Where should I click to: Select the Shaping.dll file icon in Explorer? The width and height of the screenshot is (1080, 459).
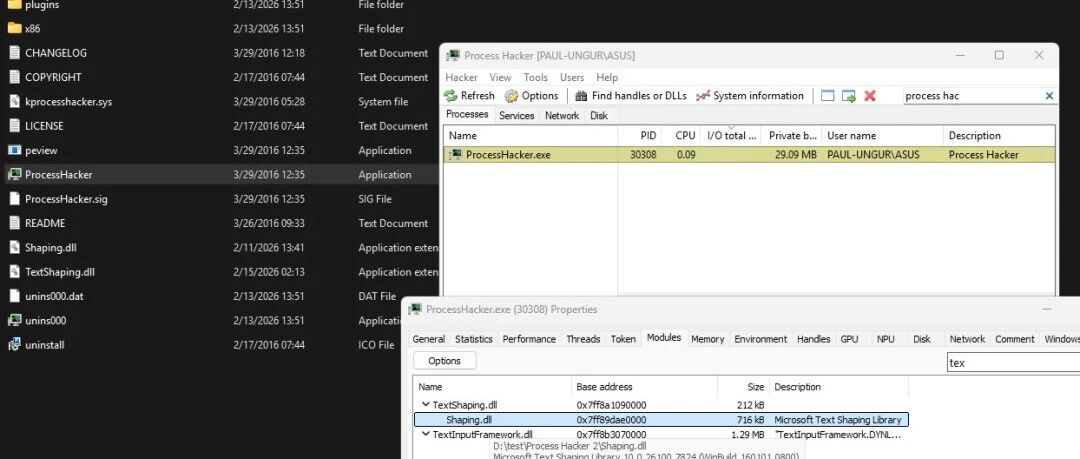14,247
